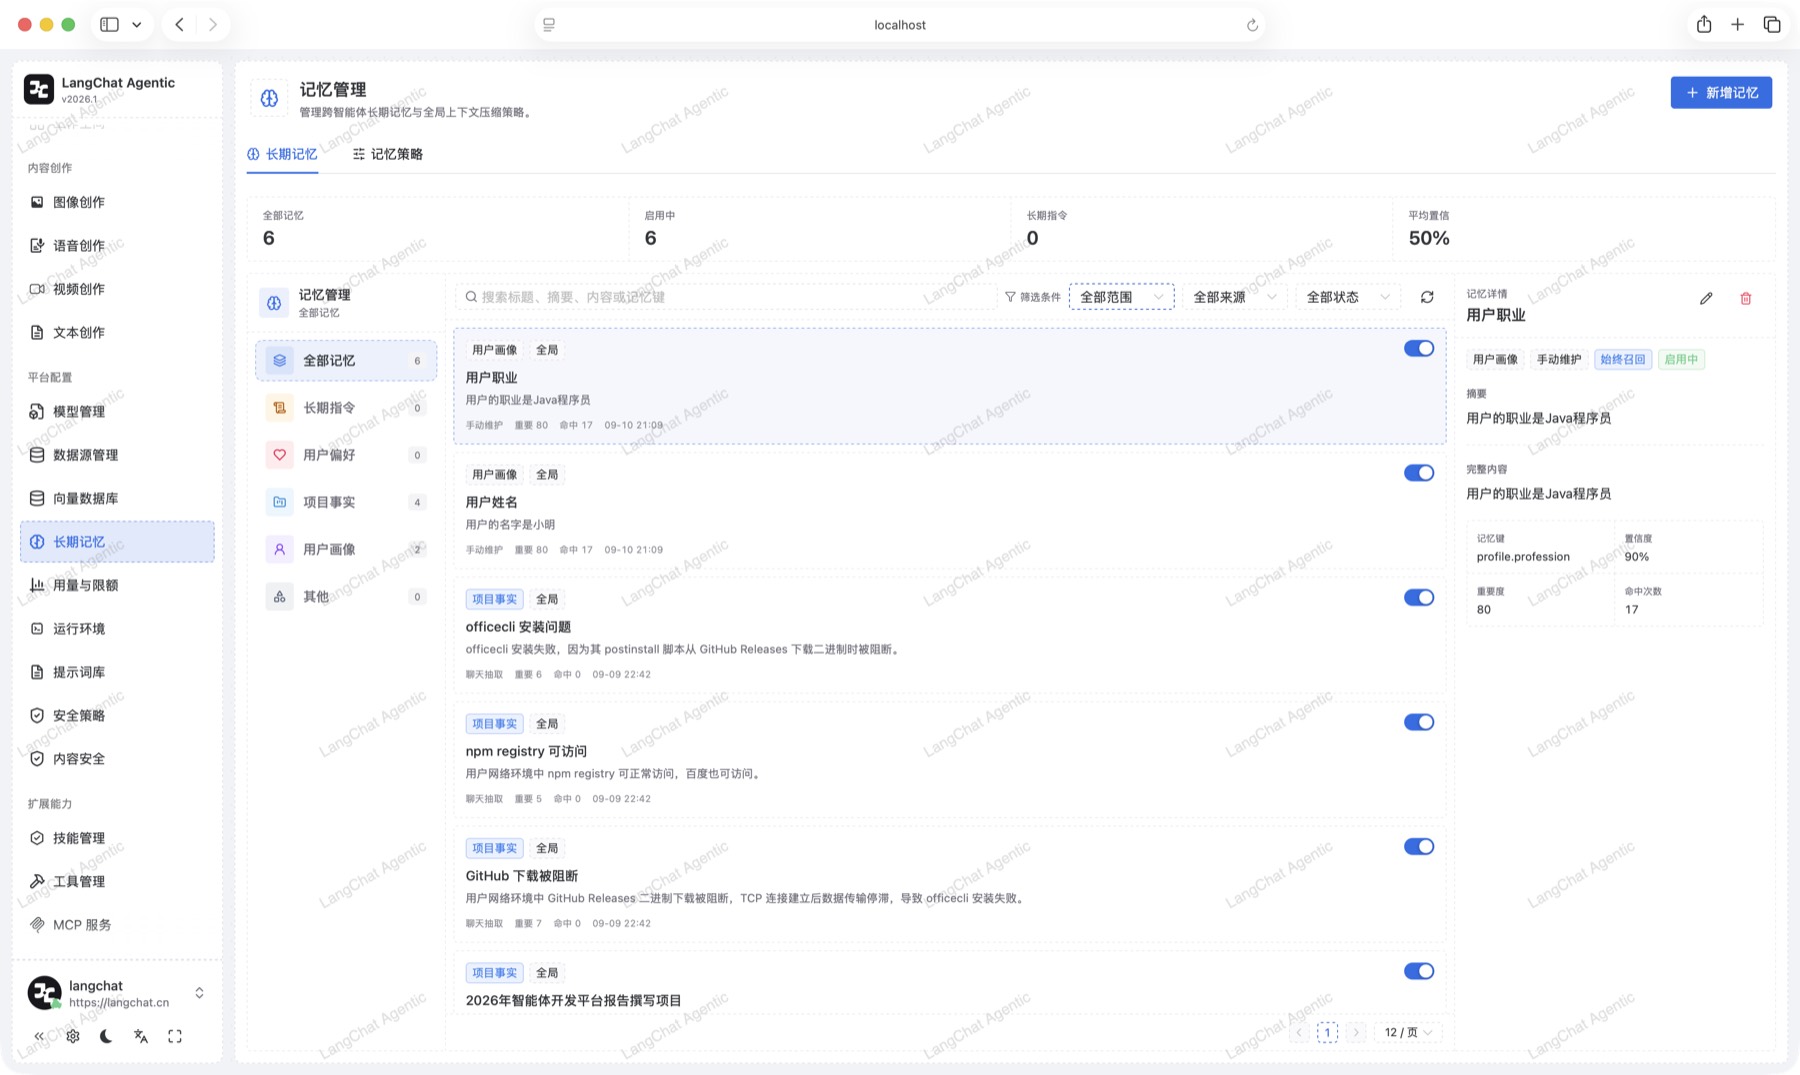Click the refresh icon beside the filters
Image resolution: width=1800 pixels, height=1075 pixels.
[1427, 297]
